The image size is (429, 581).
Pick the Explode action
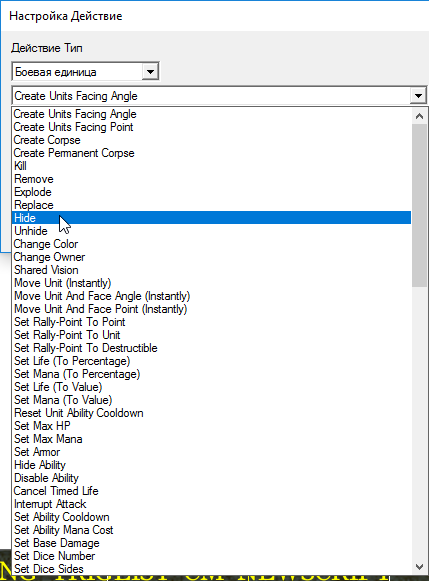212,192
